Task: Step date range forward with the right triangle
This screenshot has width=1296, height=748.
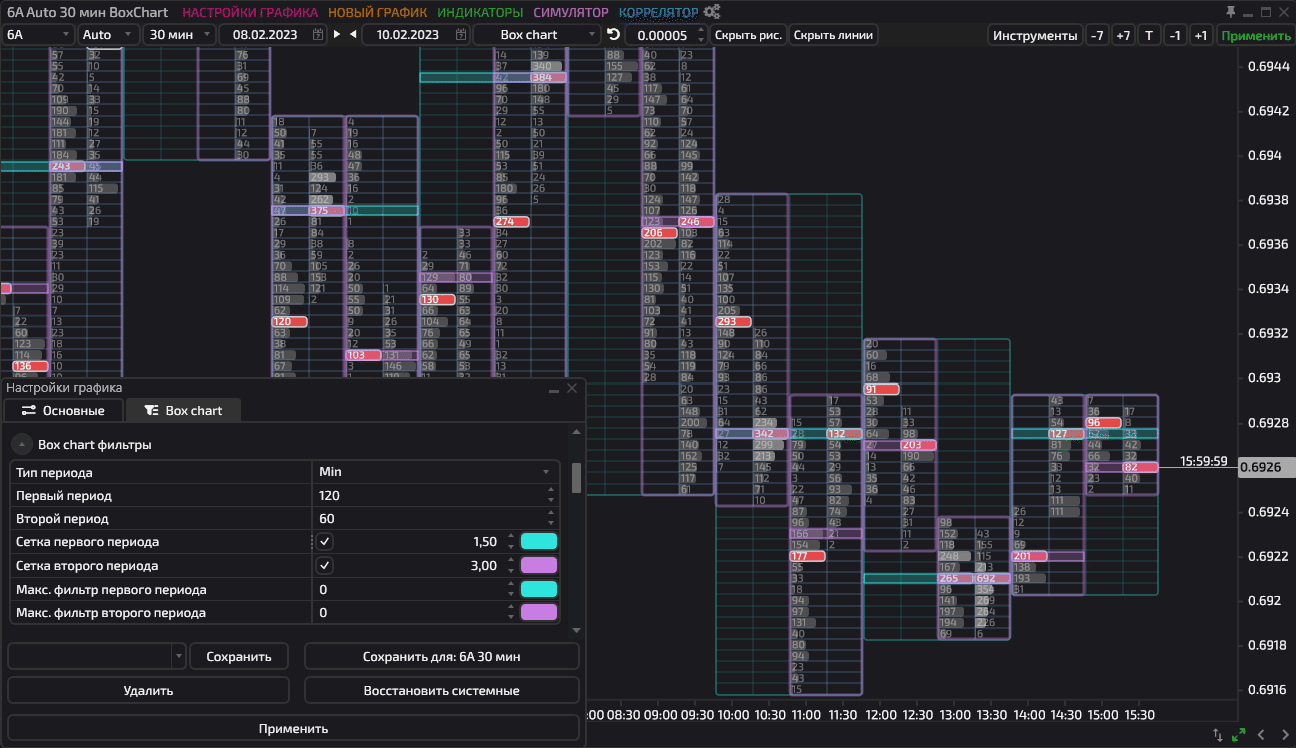Action: 337,35
